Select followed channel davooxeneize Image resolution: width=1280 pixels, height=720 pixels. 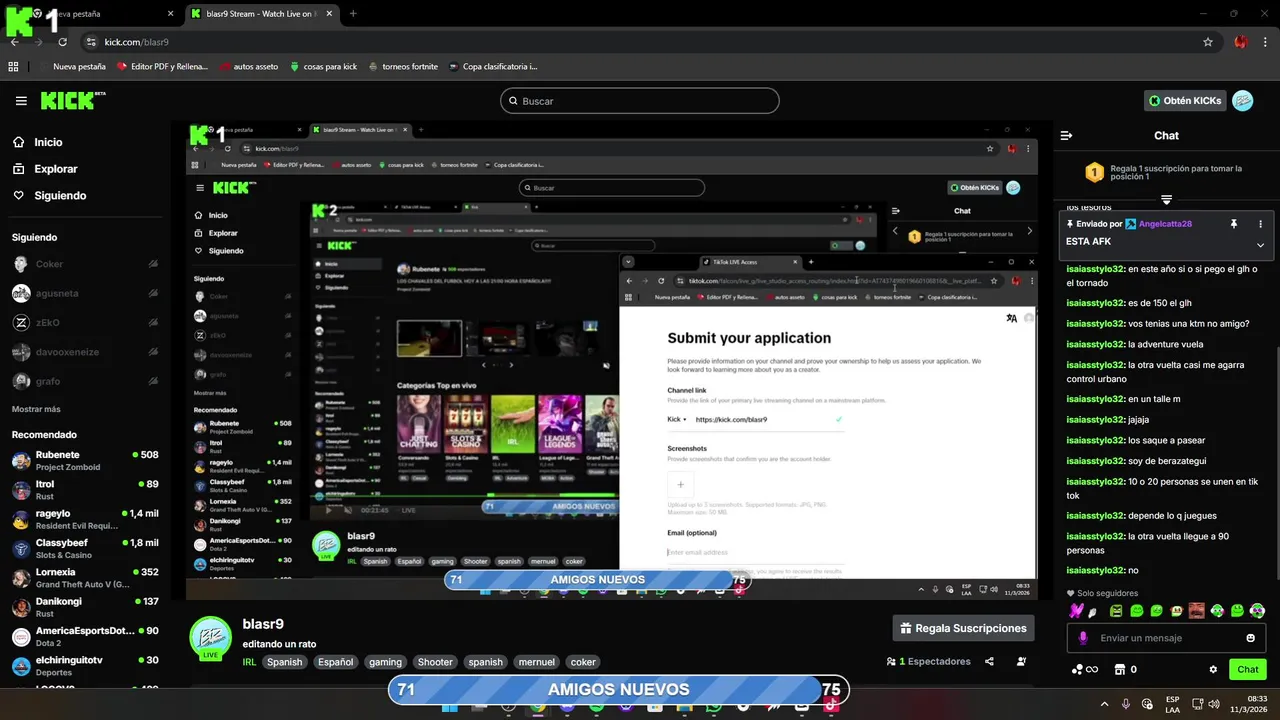[x=84, y=352]
